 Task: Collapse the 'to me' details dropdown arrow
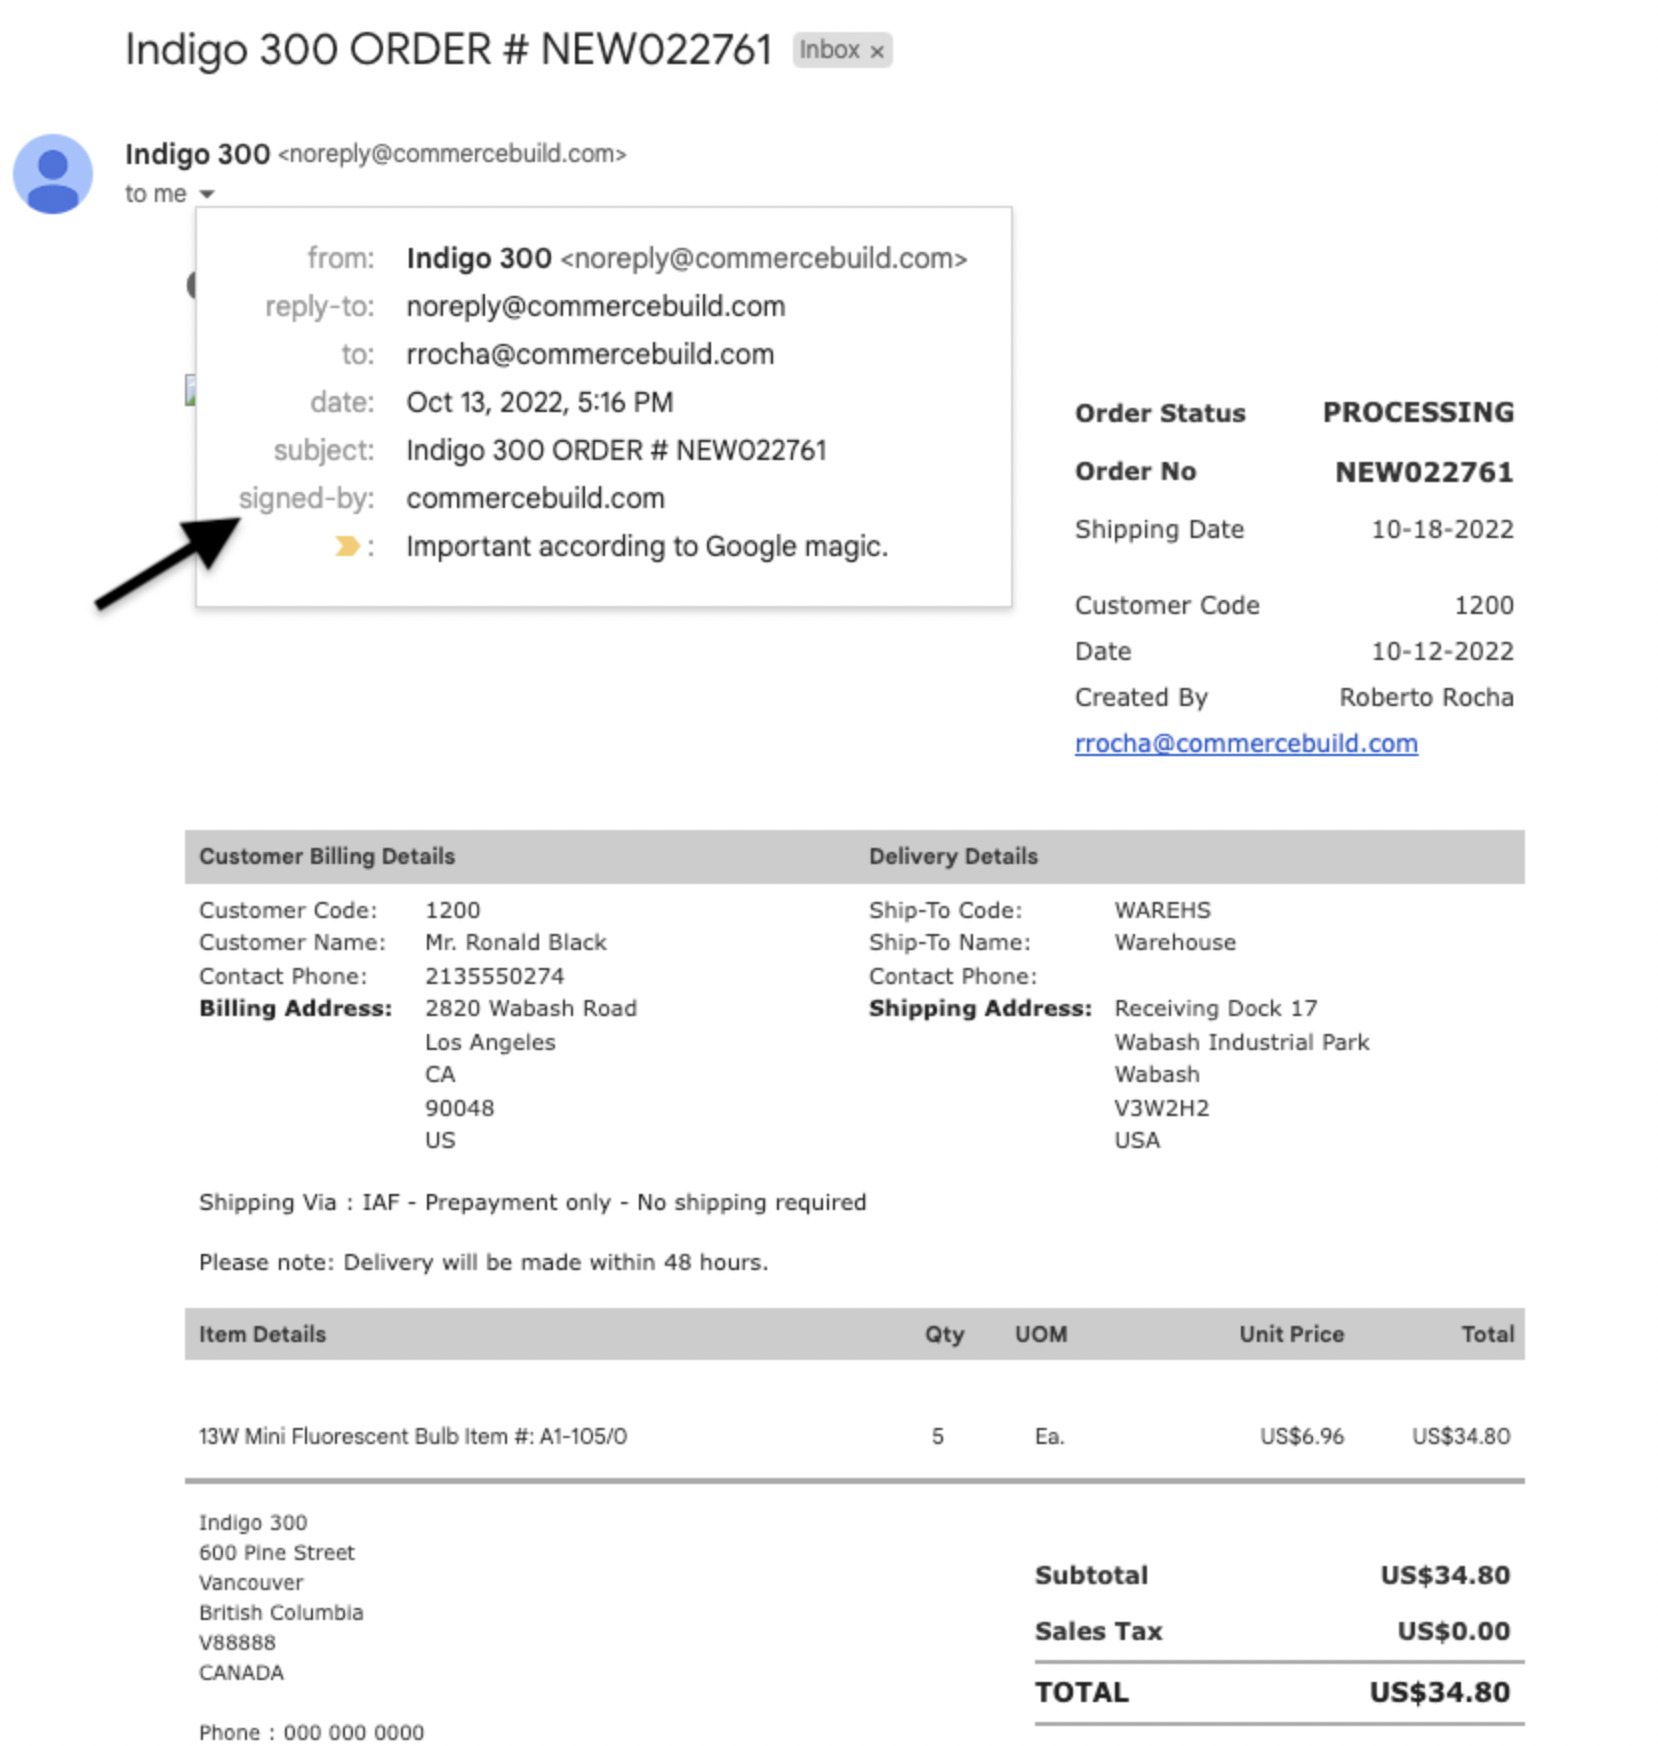coord(207,194)
